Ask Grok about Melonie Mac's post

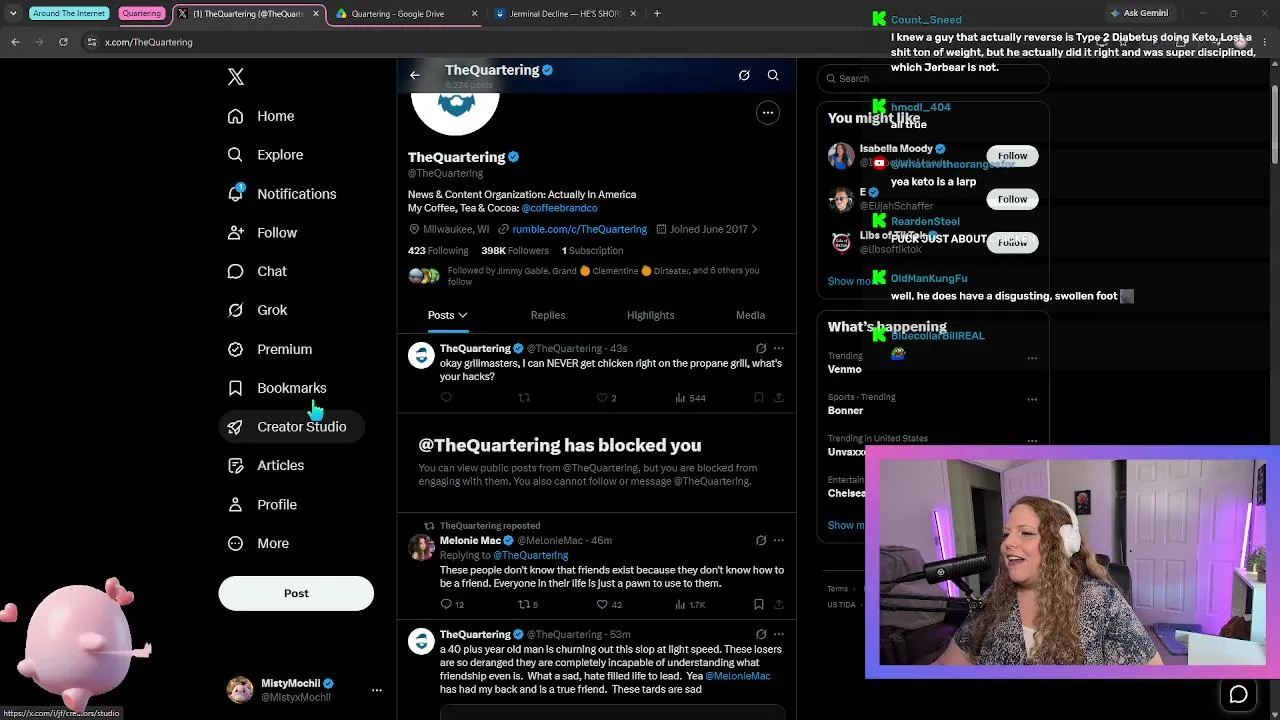pyautogui.click(x=761, y=541)
